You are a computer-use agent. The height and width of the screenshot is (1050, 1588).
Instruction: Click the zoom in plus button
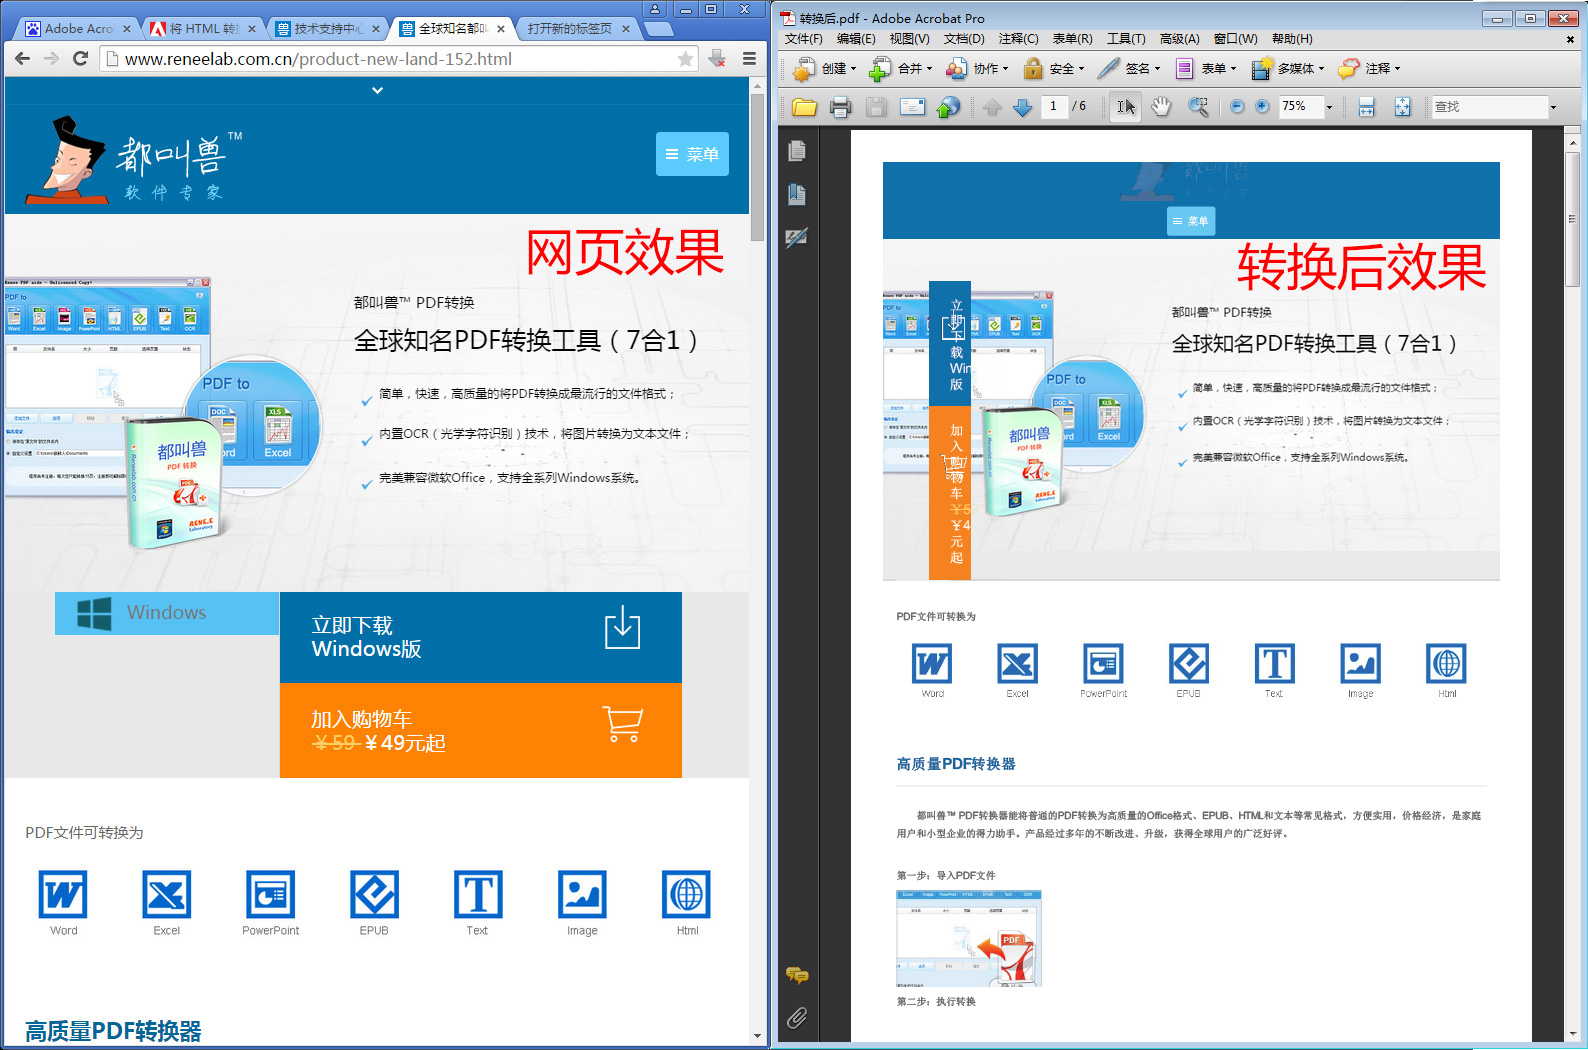coord(1262,106)
